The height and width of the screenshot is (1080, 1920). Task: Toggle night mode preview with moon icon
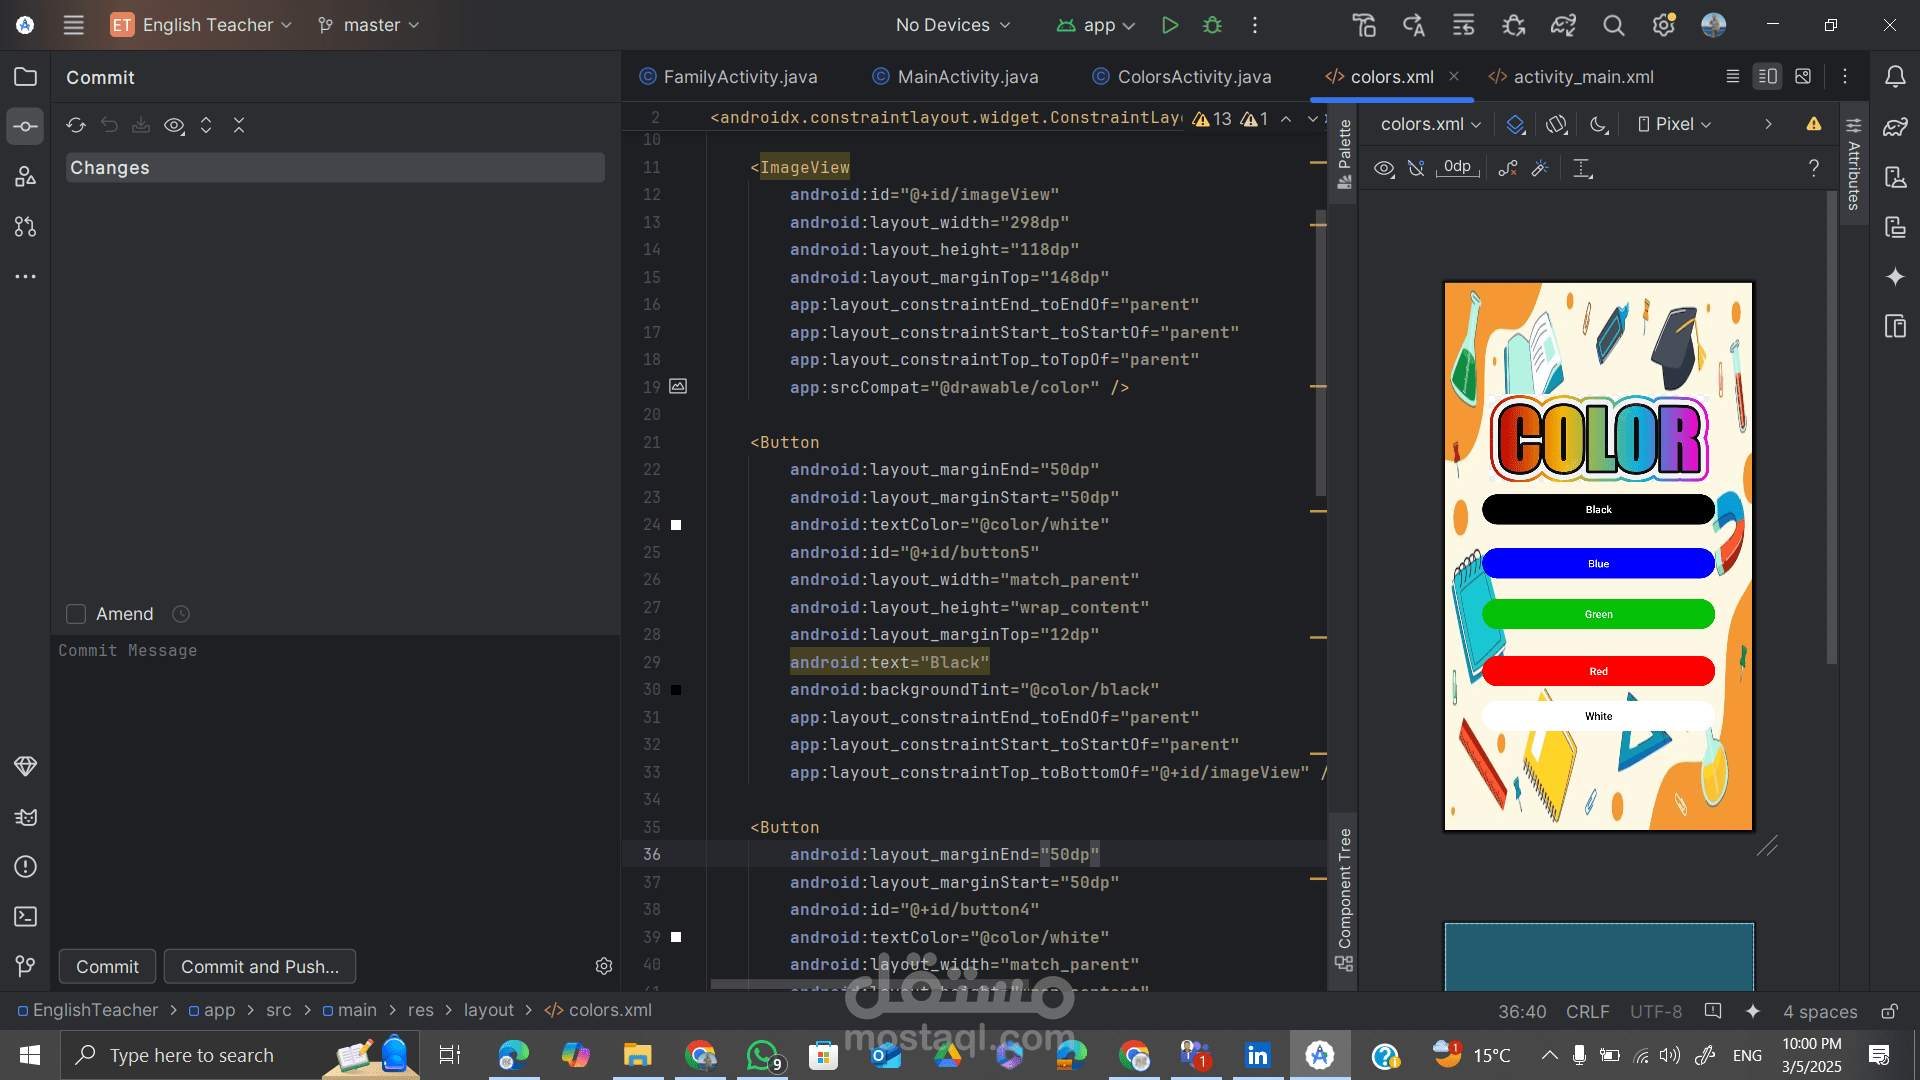click(x=1597, y=124)
